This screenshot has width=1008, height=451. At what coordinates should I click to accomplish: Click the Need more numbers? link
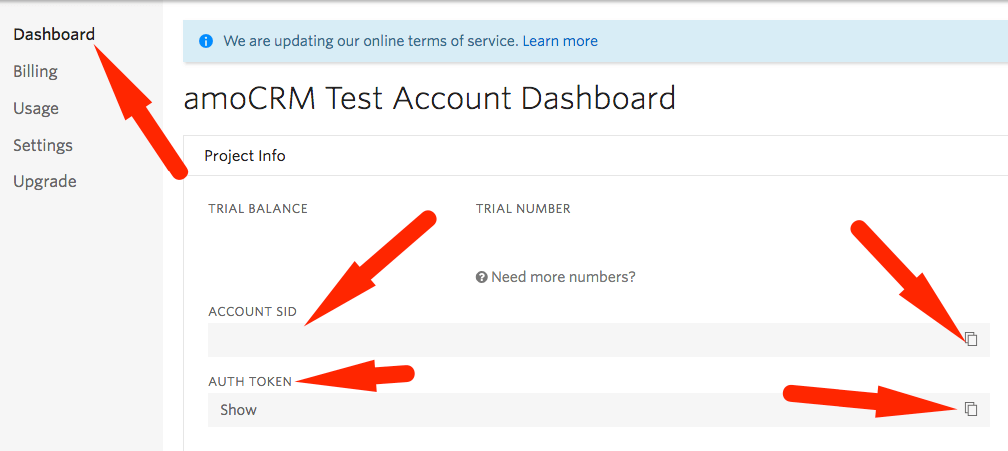click(x=563, y=278)
